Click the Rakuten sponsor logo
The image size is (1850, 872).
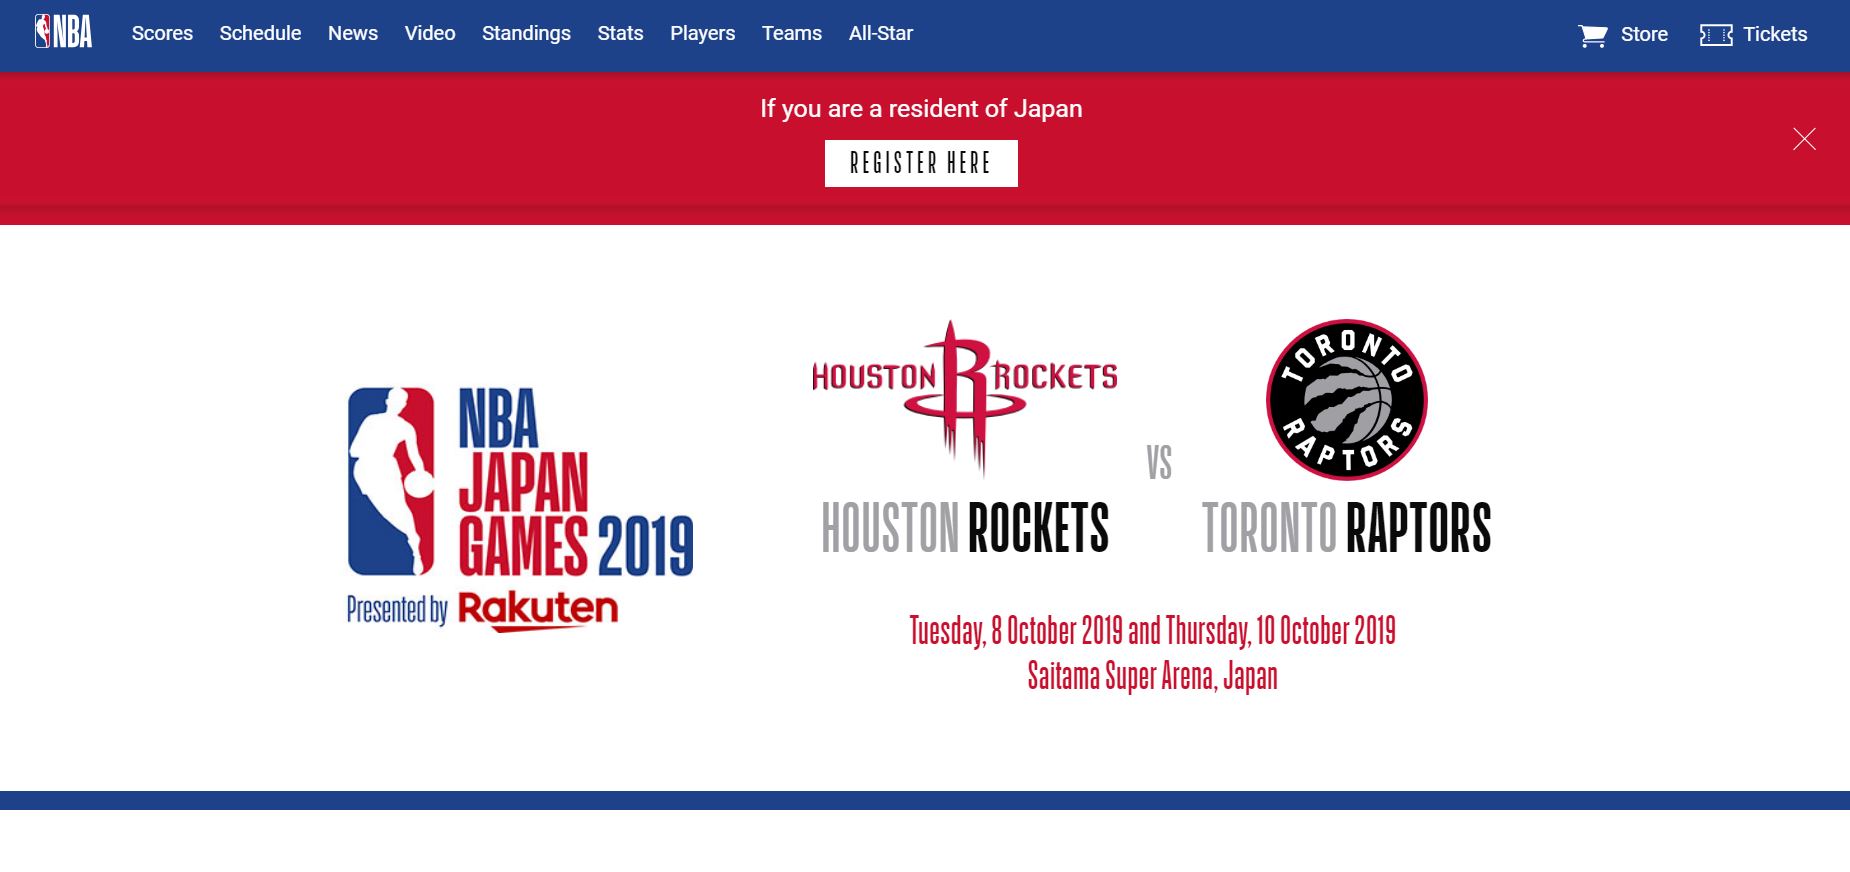pyautogui.click(x=538, y=610)
